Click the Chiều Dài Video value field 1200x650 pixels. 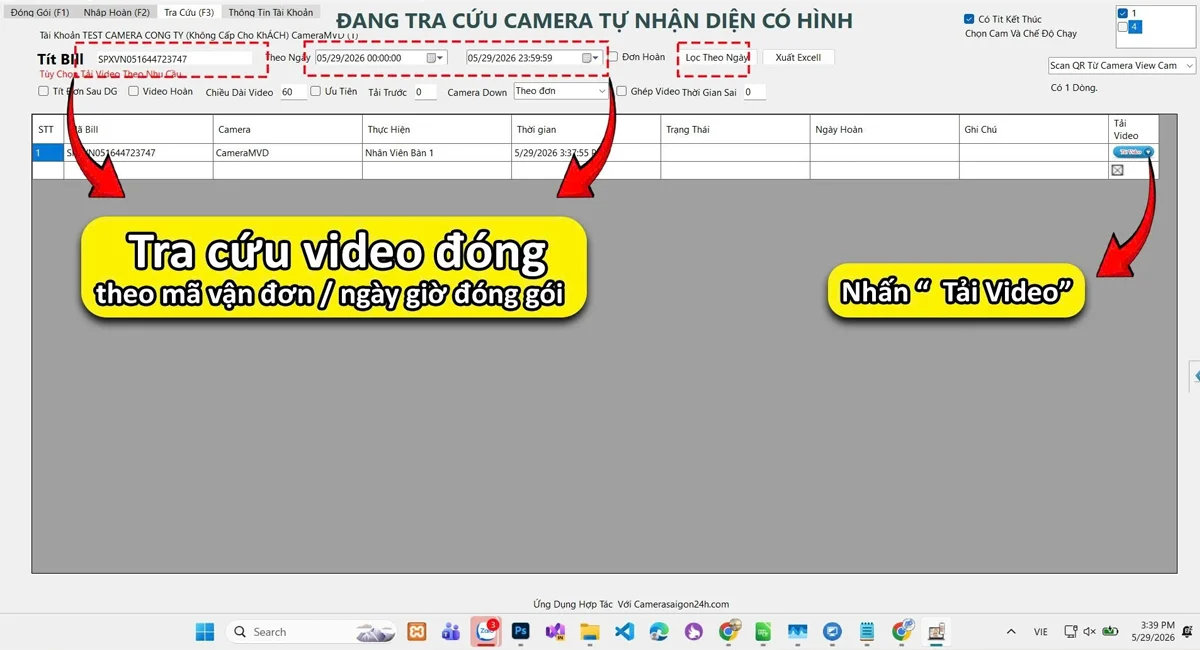pos(293,92)
